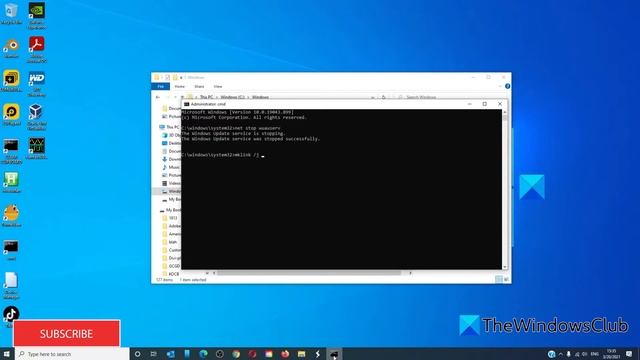Maximize the Administrator cmd window
Viewport: 640px width, 360px height.
pyautogui.click(x=484, y=104)
